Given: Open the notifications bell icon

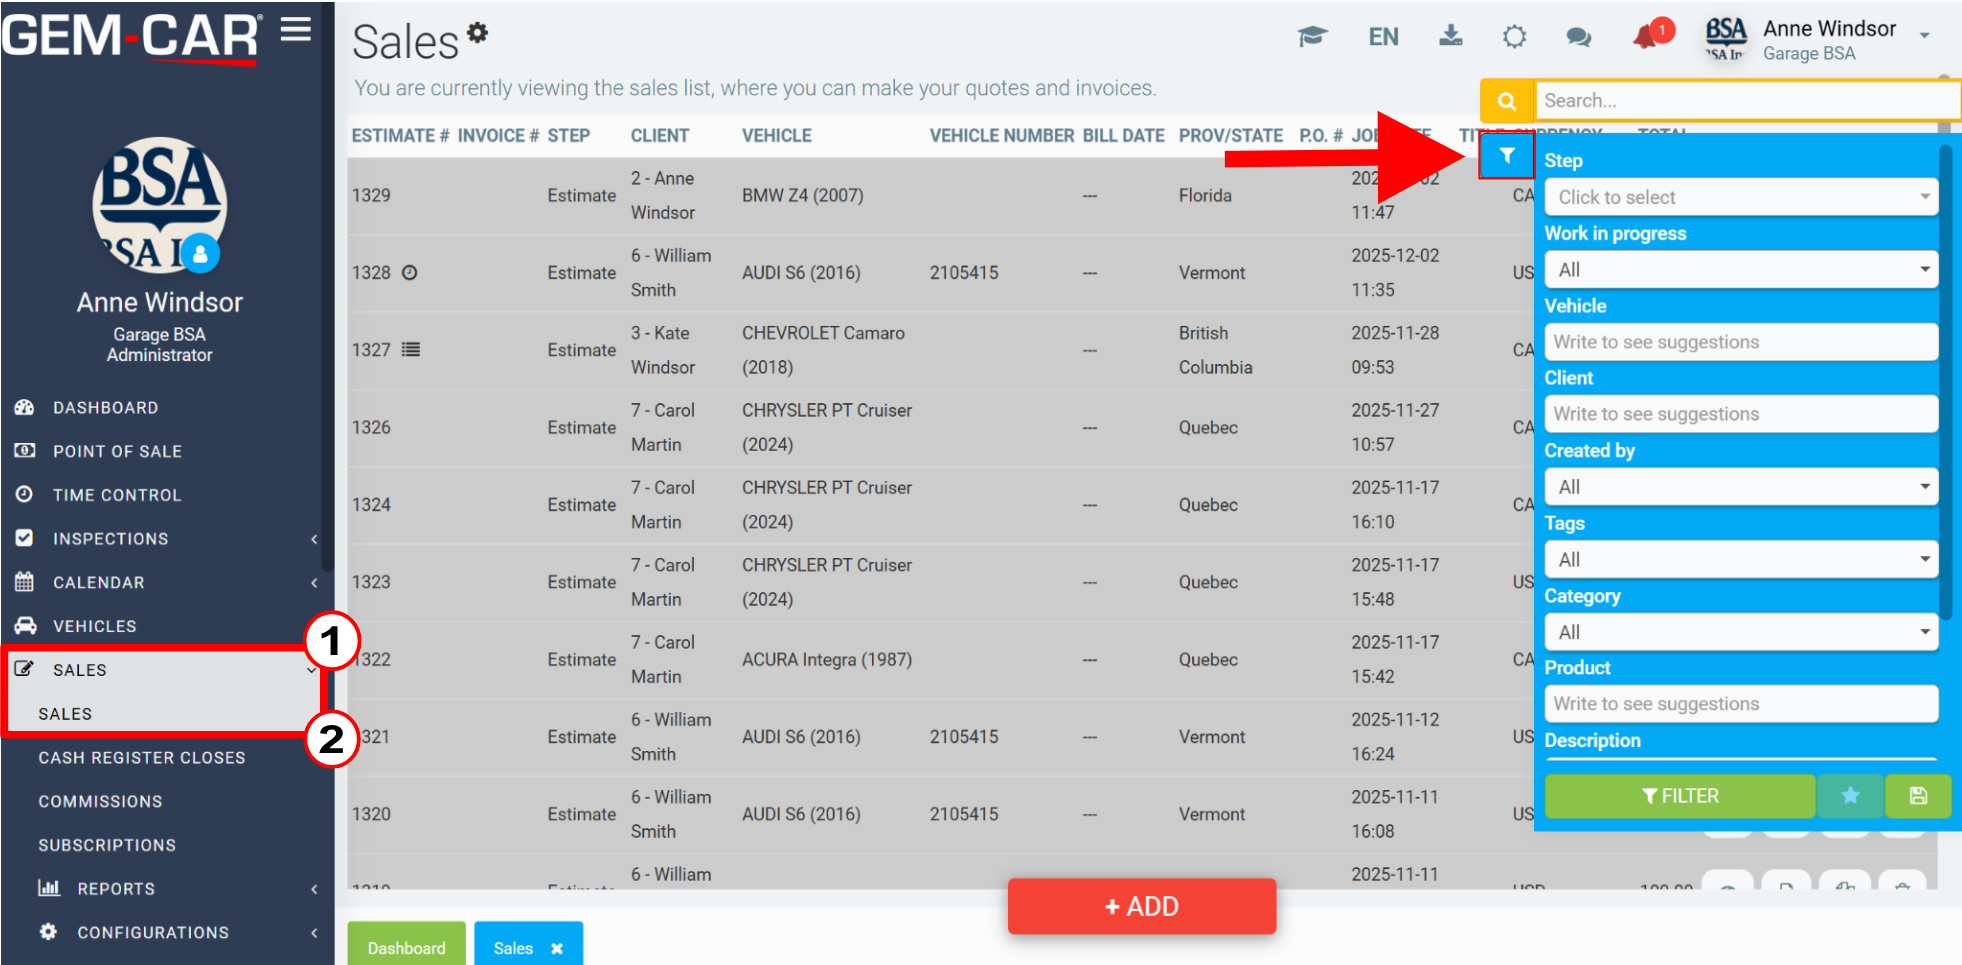Looking at the screenshot, I should point(1643,36).
